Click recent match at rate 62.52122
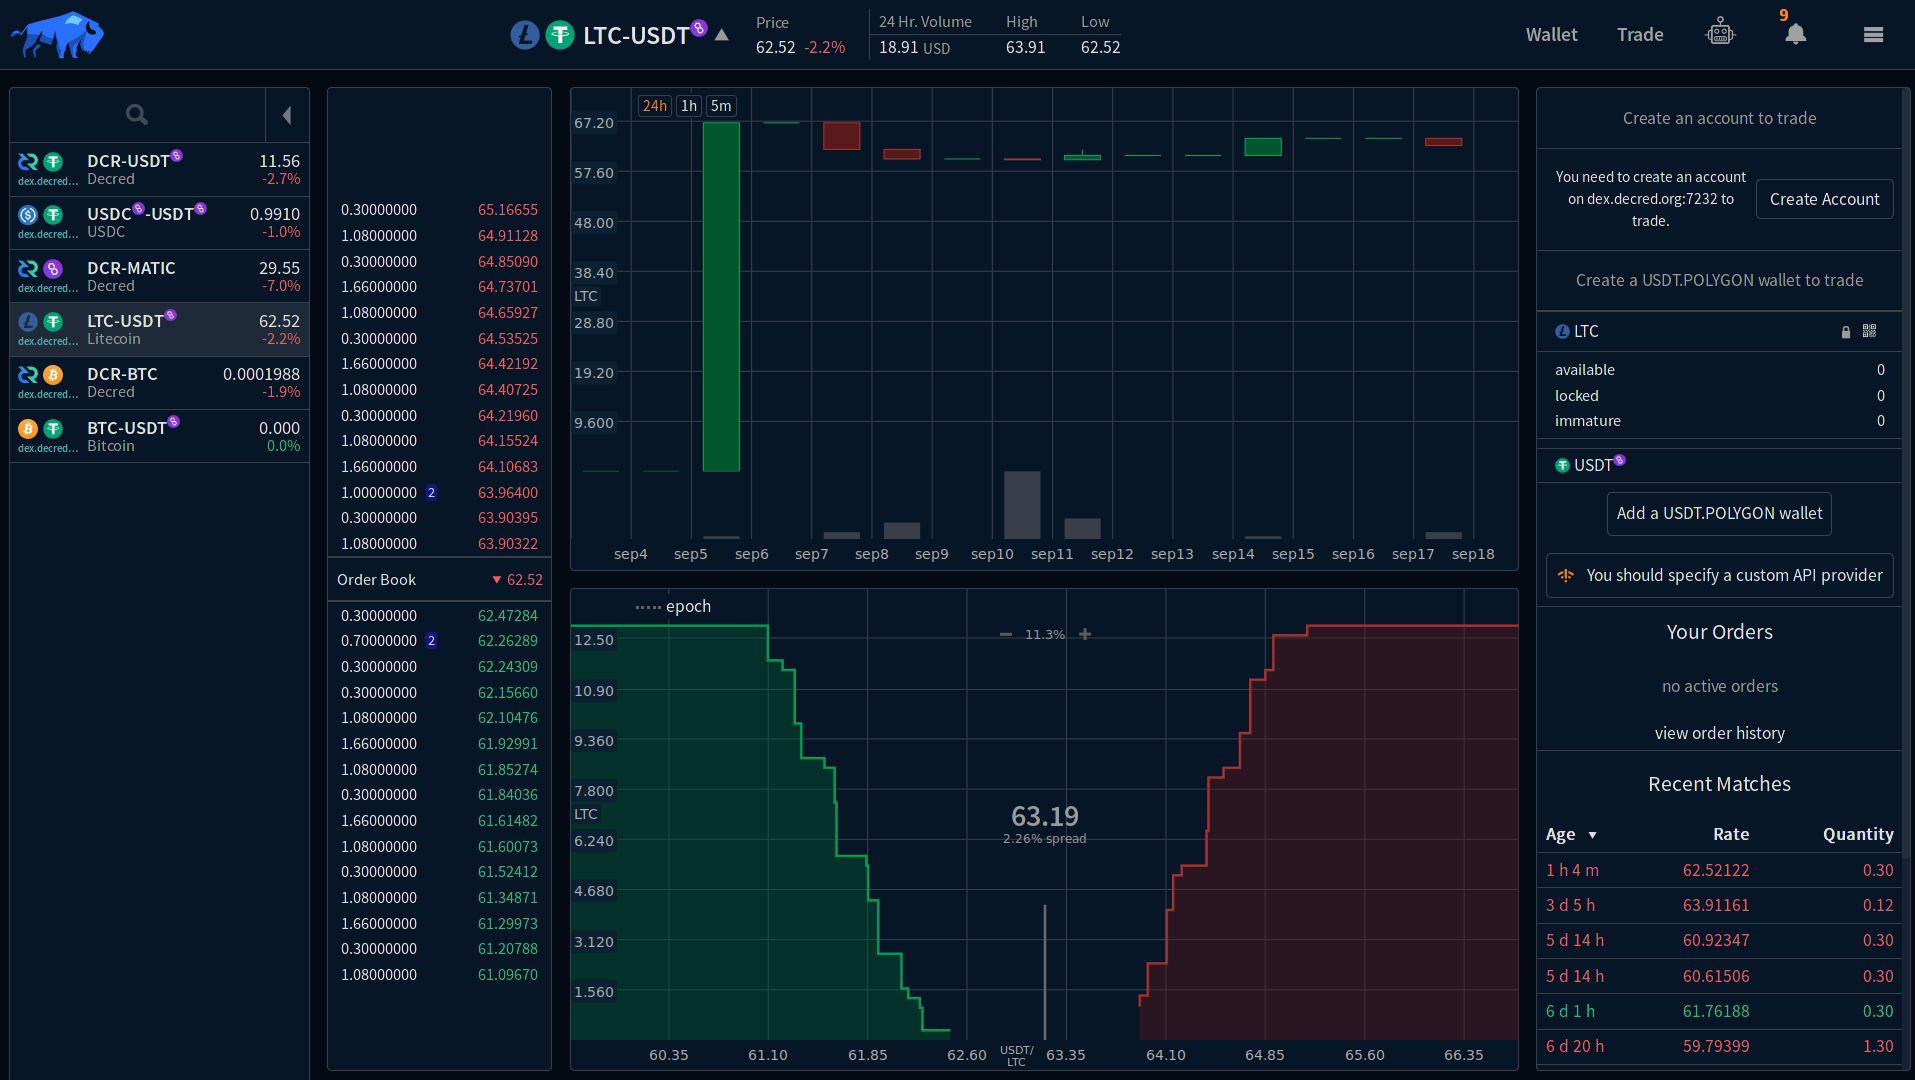Image resolution: width=1915 pixels, height=1080 pixels. coord(1719,870)
